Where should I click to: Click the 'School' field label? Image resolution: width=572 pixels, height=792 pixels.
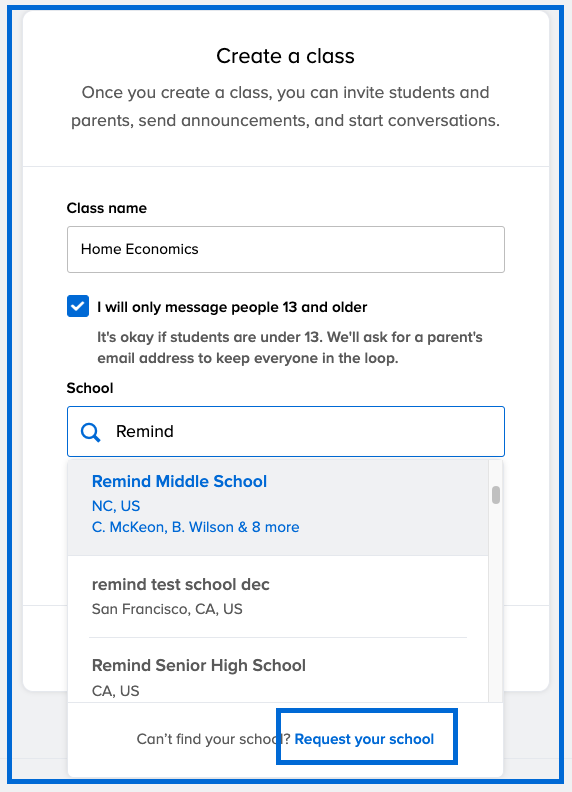pos(90,388)
